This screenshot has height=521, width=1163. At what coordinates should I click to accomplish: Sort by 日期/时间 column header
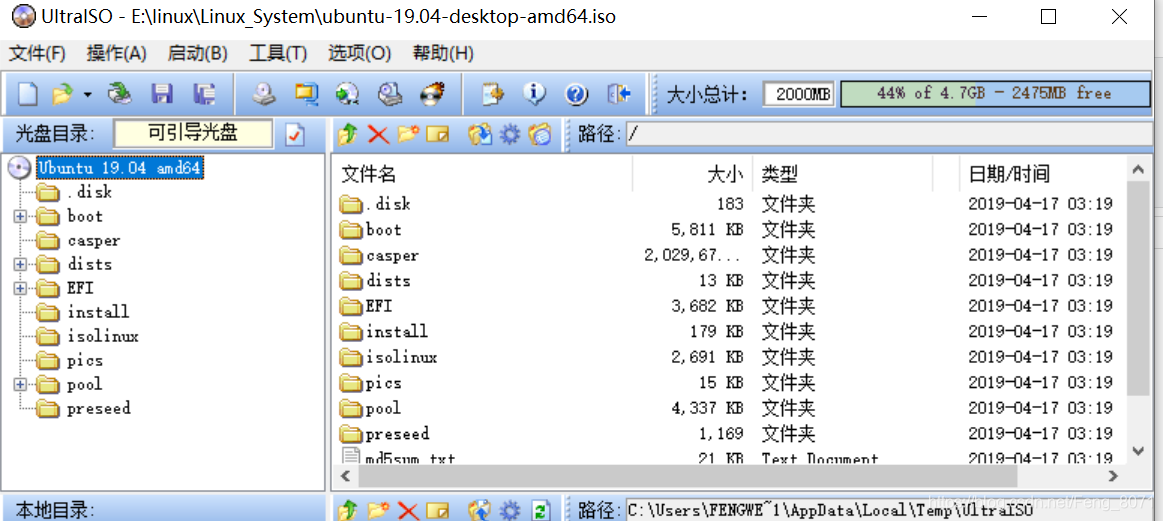1043,174
